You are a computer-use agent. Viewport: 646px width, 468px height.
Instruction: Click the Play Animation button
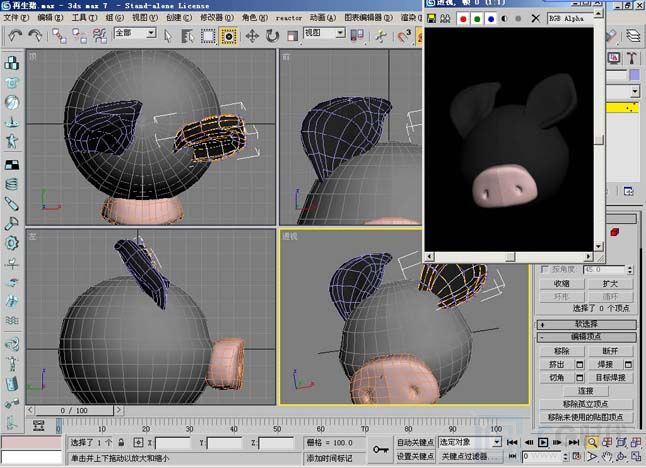point(543,442)
